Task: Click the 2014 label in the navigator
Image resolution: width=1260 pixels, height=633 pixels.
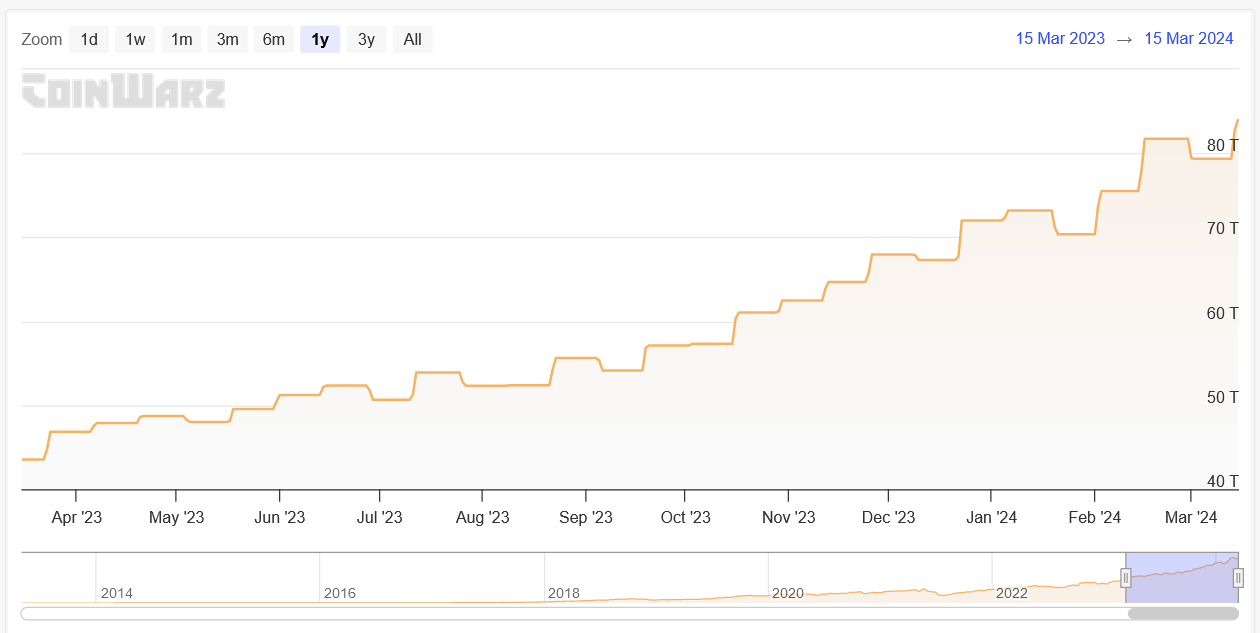Action: pyautogui.click(x=117, y=593)
